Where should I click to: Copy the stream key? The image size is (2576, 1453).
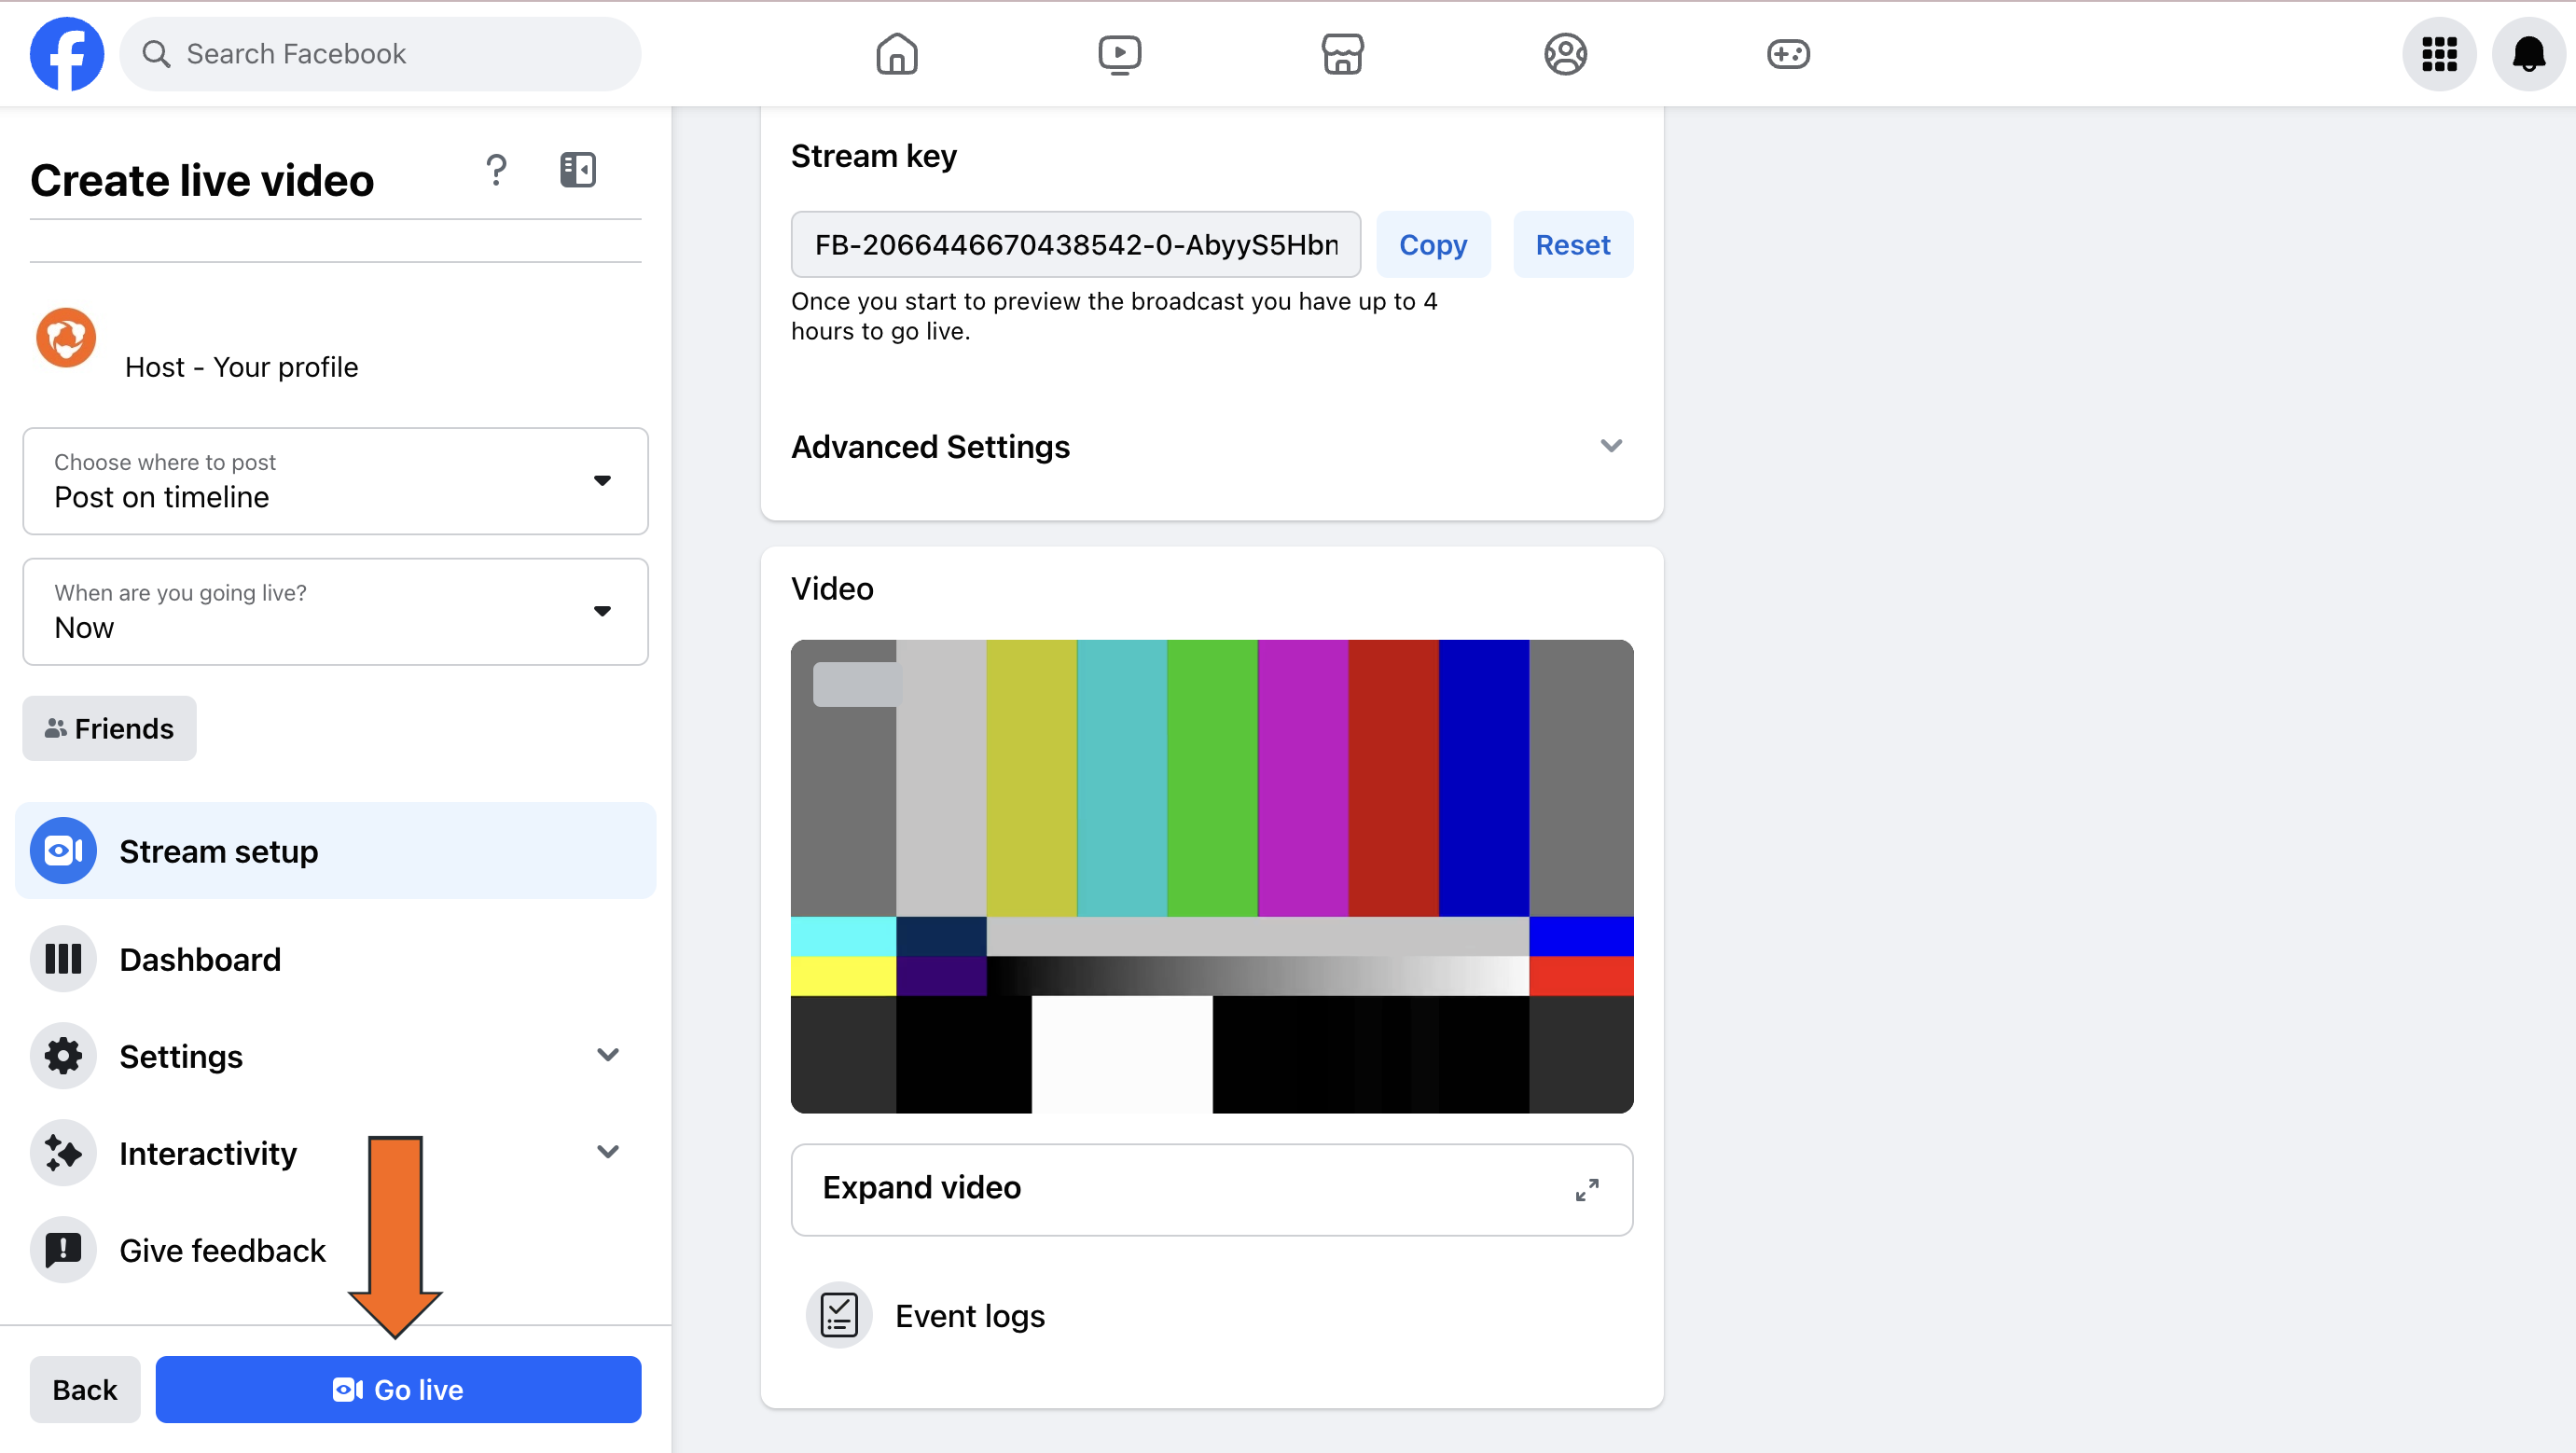click(1432, 244)
